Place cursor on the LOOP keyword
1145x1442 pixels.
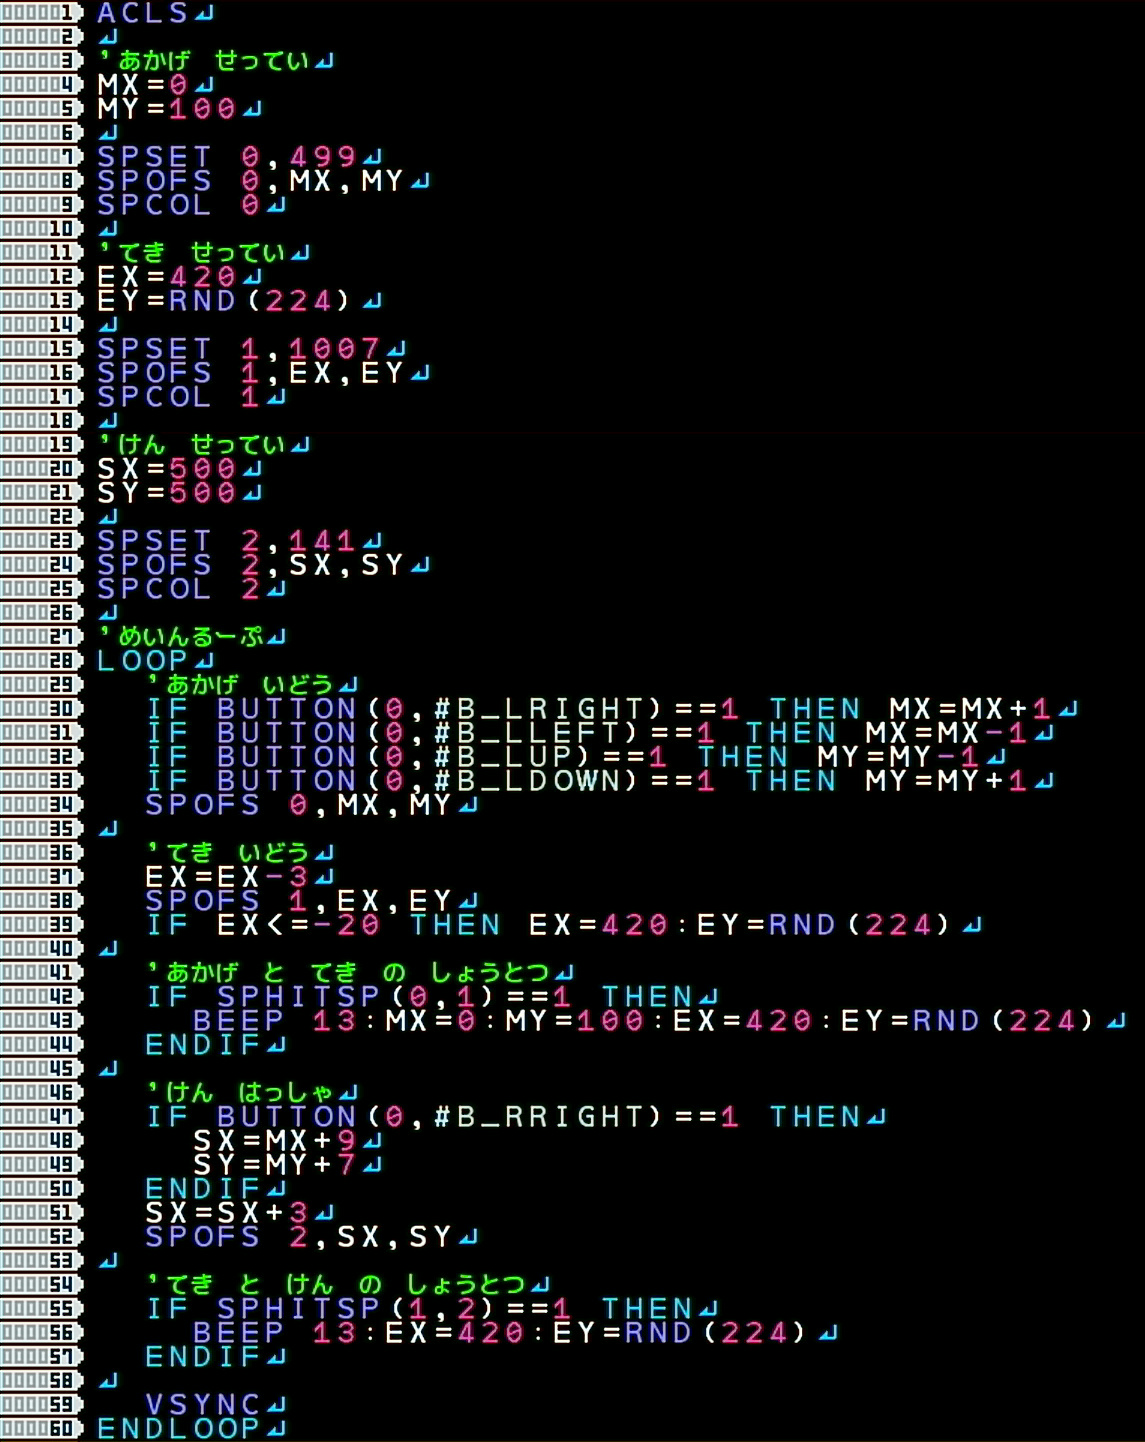pyautogui.click(x=142, y=661)
